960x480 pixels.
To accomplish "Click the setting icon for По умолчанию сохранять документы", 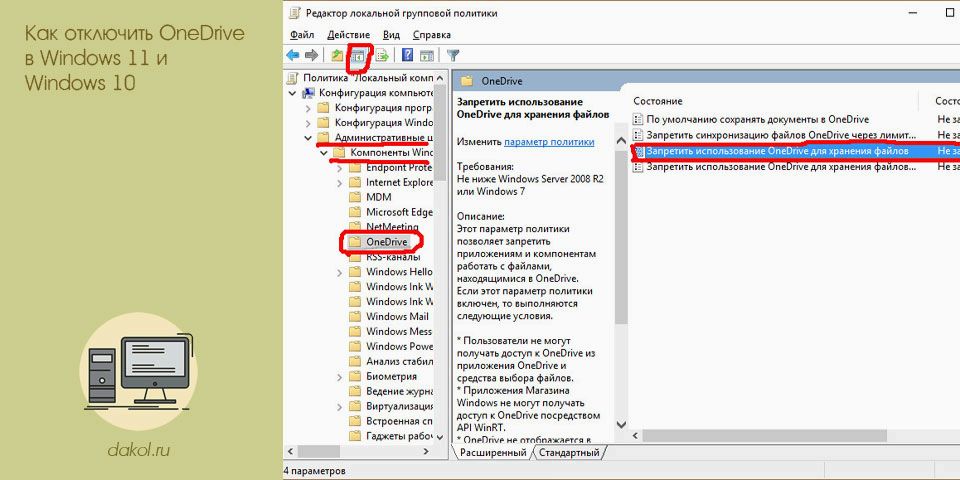I will 637,119.
